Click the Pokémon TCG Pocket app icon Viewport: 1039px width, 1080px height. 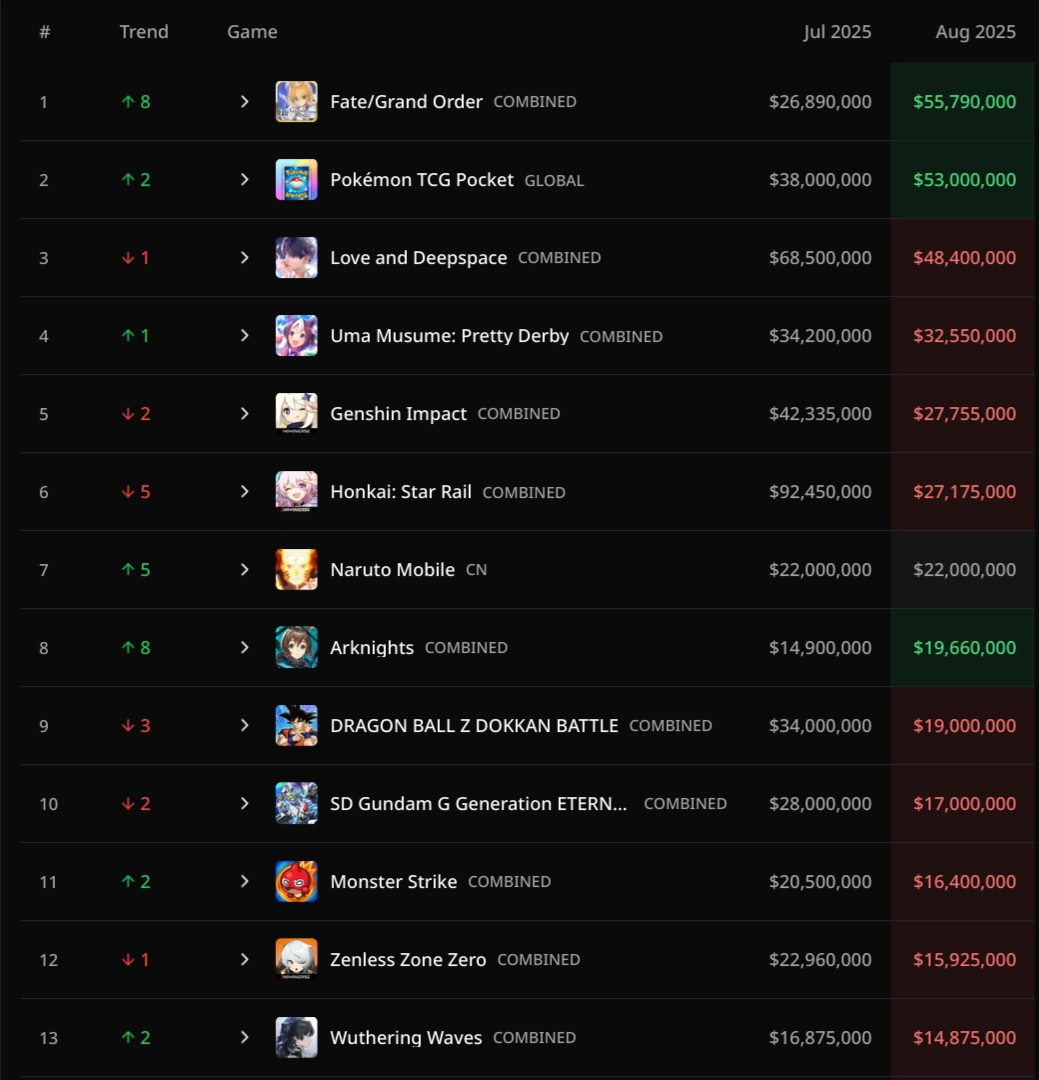pyautogui.click(x=296, y=179)
